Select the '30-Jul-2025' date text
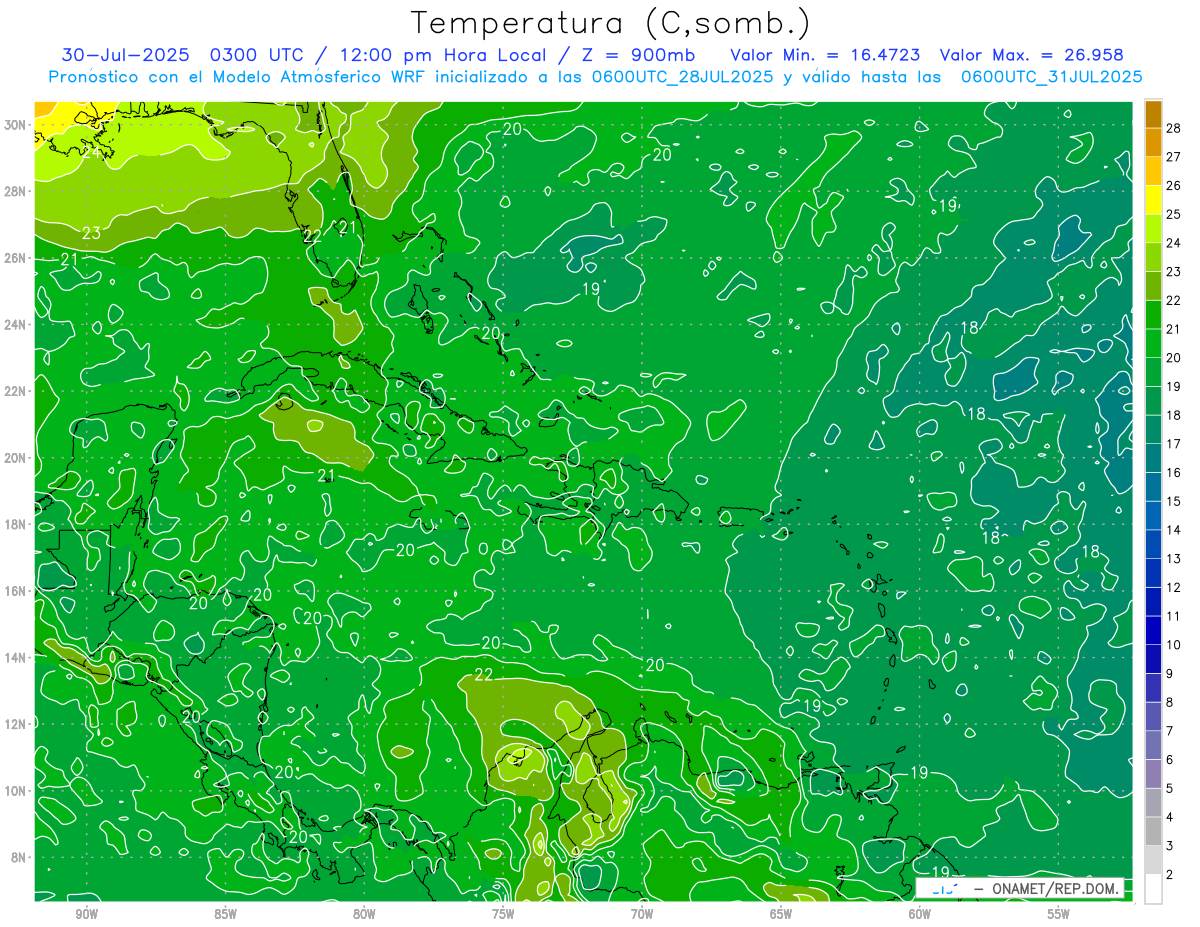 click(123, 55)
